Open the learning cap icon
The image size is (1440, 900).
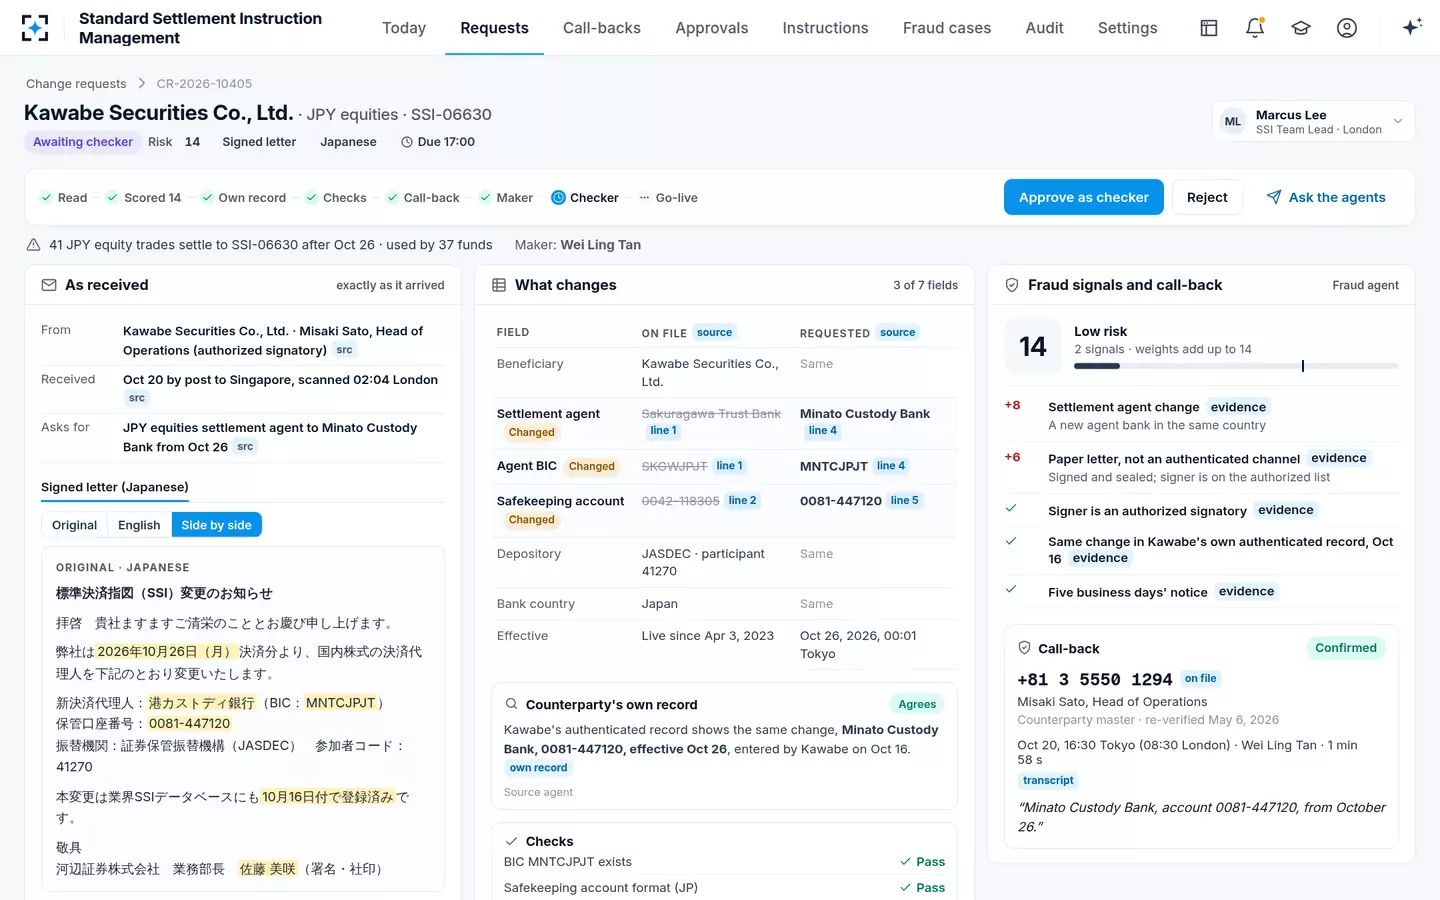[x=1301, y=28]
